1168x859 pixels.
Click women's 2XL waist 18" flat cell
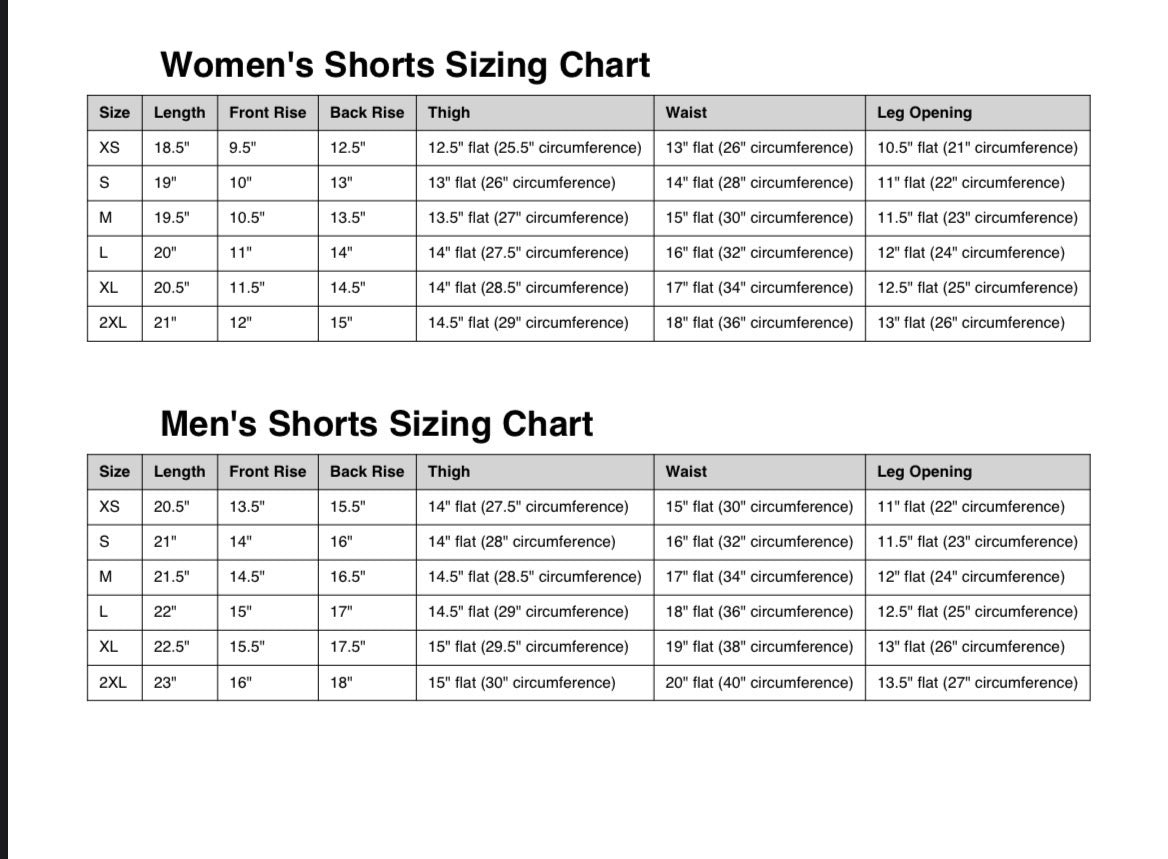759,323
